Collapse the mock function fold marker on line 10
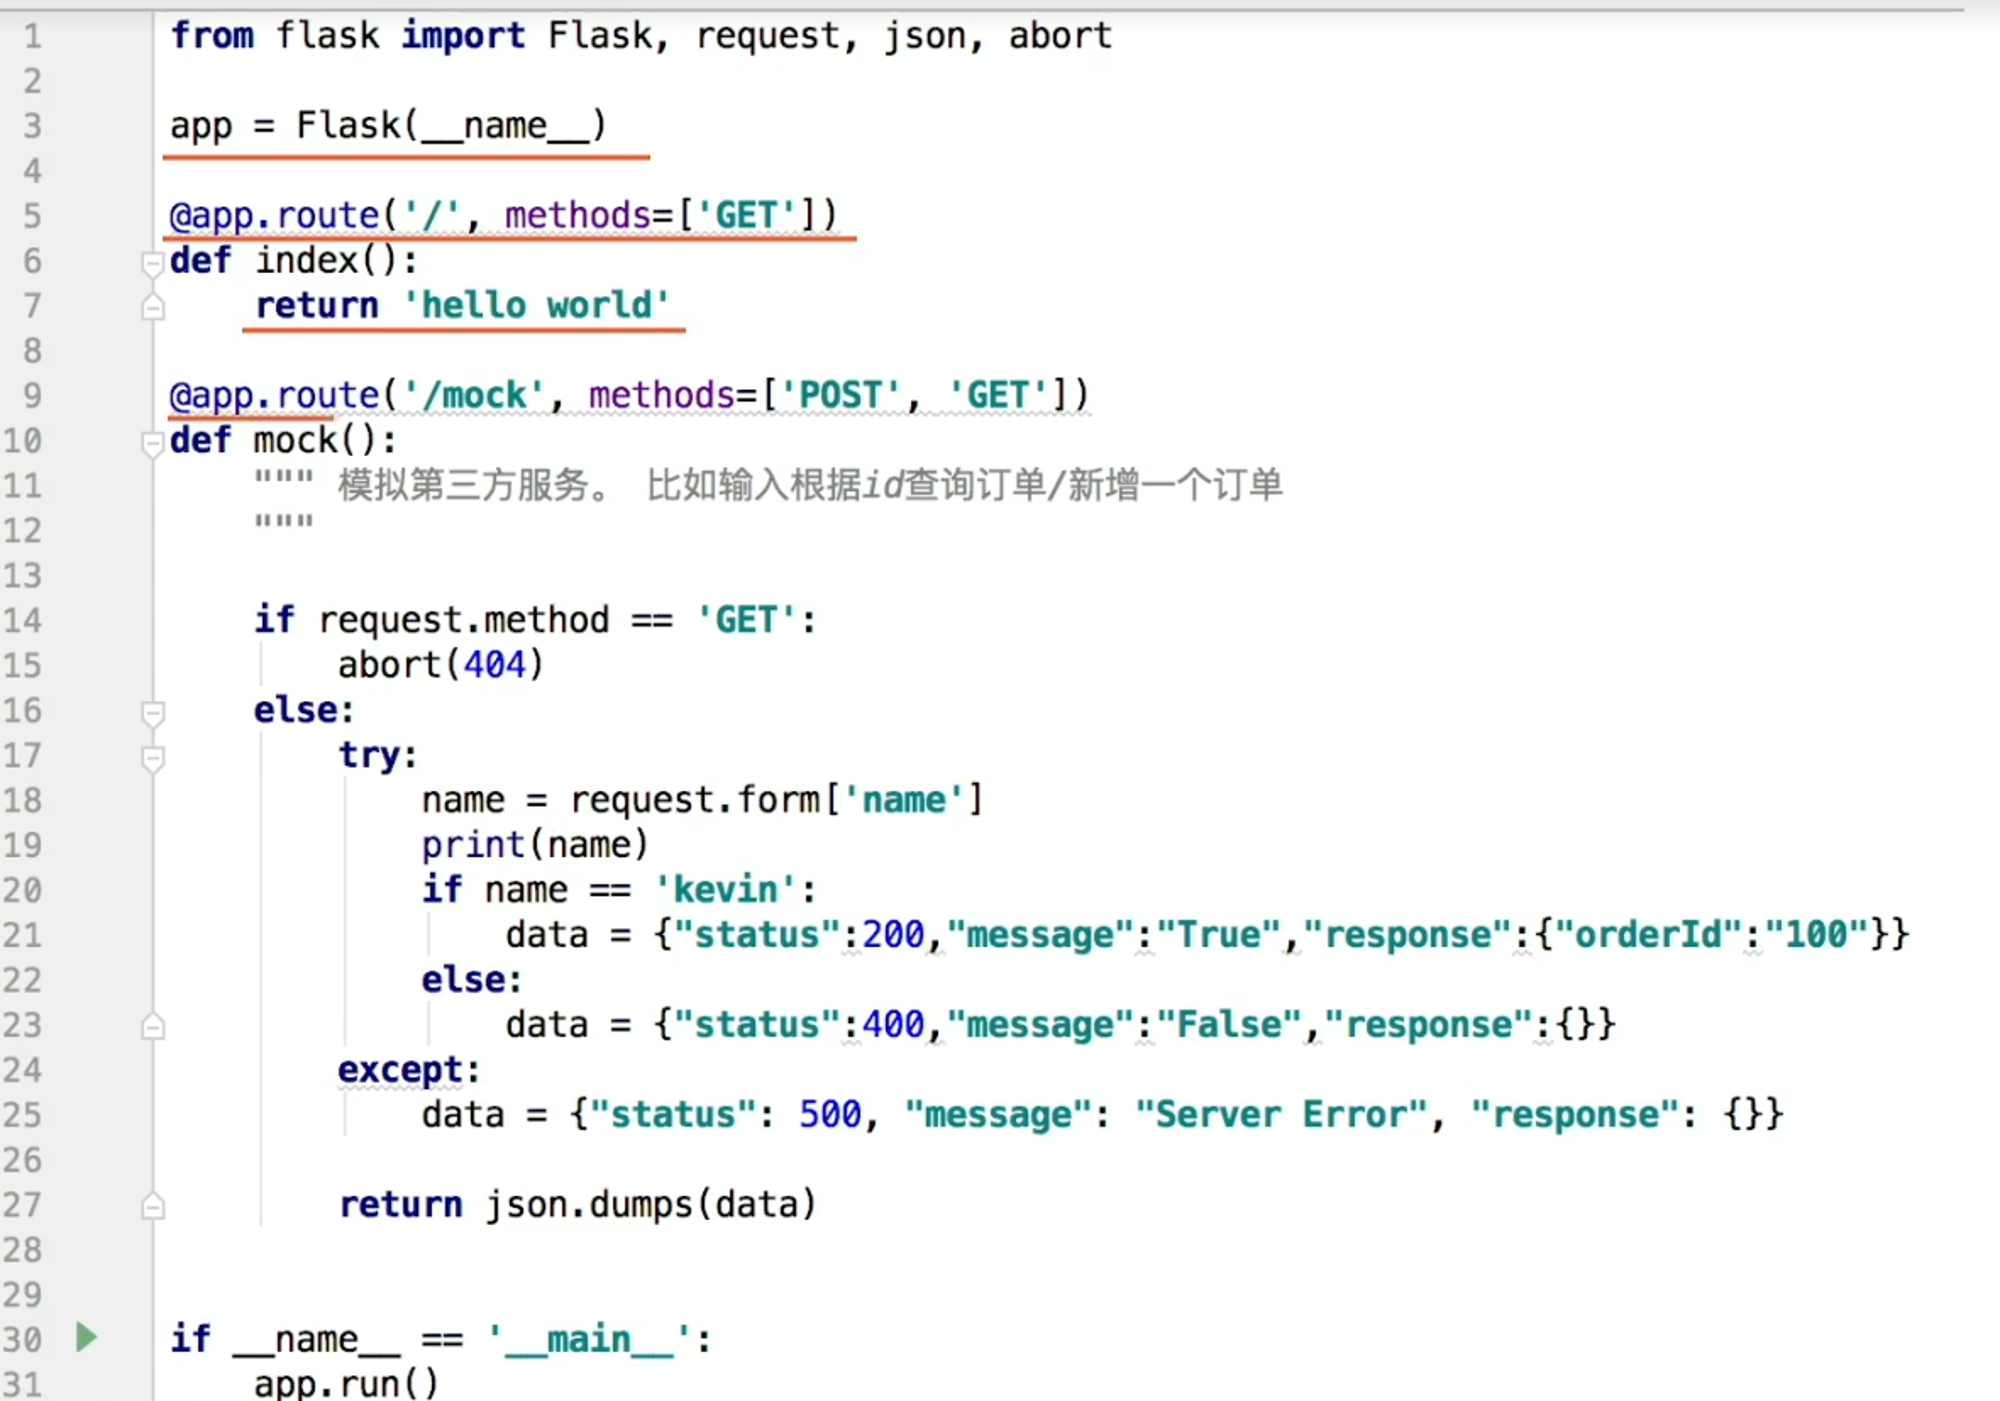This screenshot has height=1401, width=2000. pos(152,443)
